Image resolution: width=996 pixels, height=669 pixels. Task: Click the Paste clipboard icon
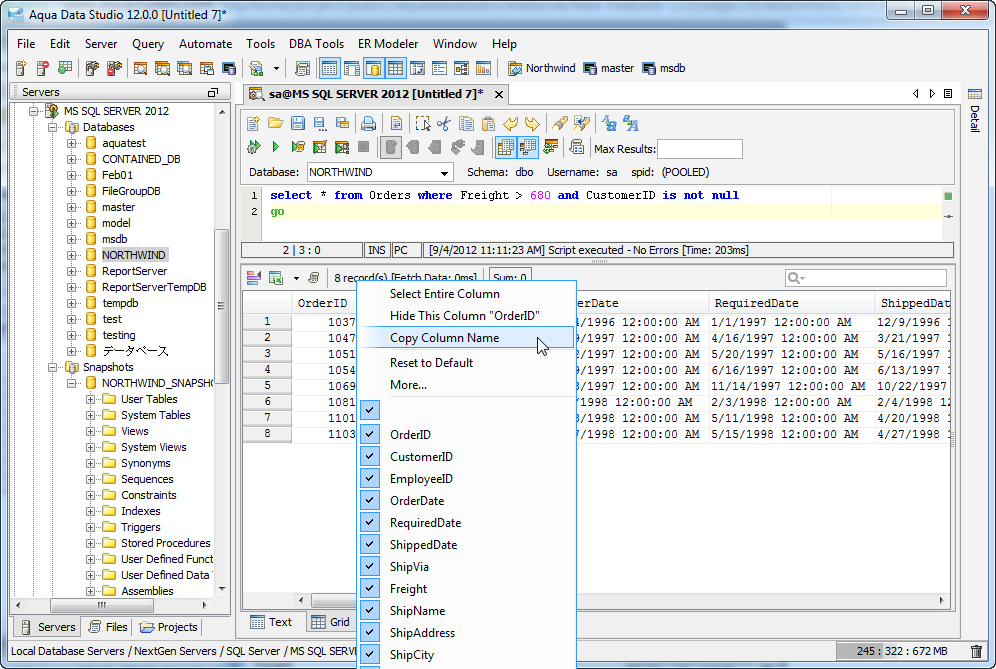tap(488, 124)
